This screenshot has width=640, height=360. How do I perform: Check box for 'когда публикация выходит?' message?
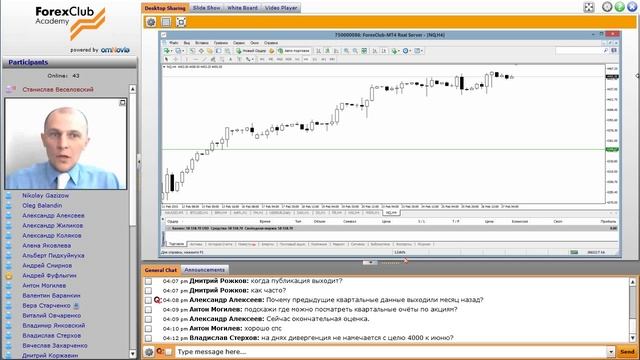(x=149, y=281)
